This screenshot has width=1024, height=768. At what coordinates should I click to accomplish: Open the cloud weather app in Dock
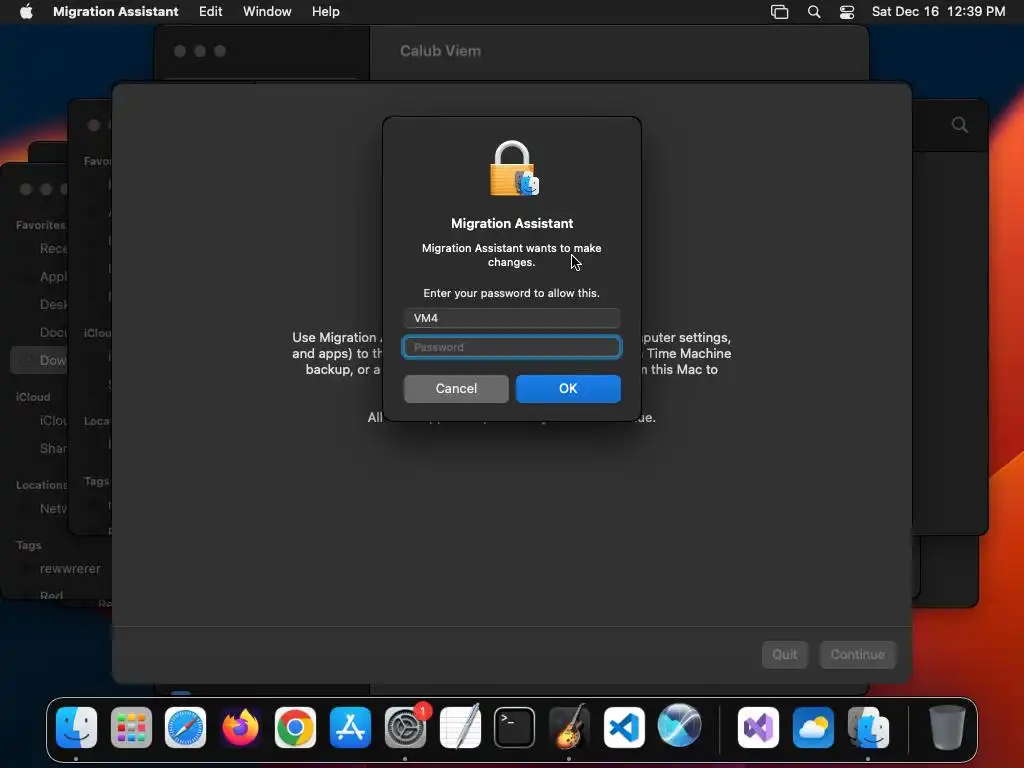point(813,727)
